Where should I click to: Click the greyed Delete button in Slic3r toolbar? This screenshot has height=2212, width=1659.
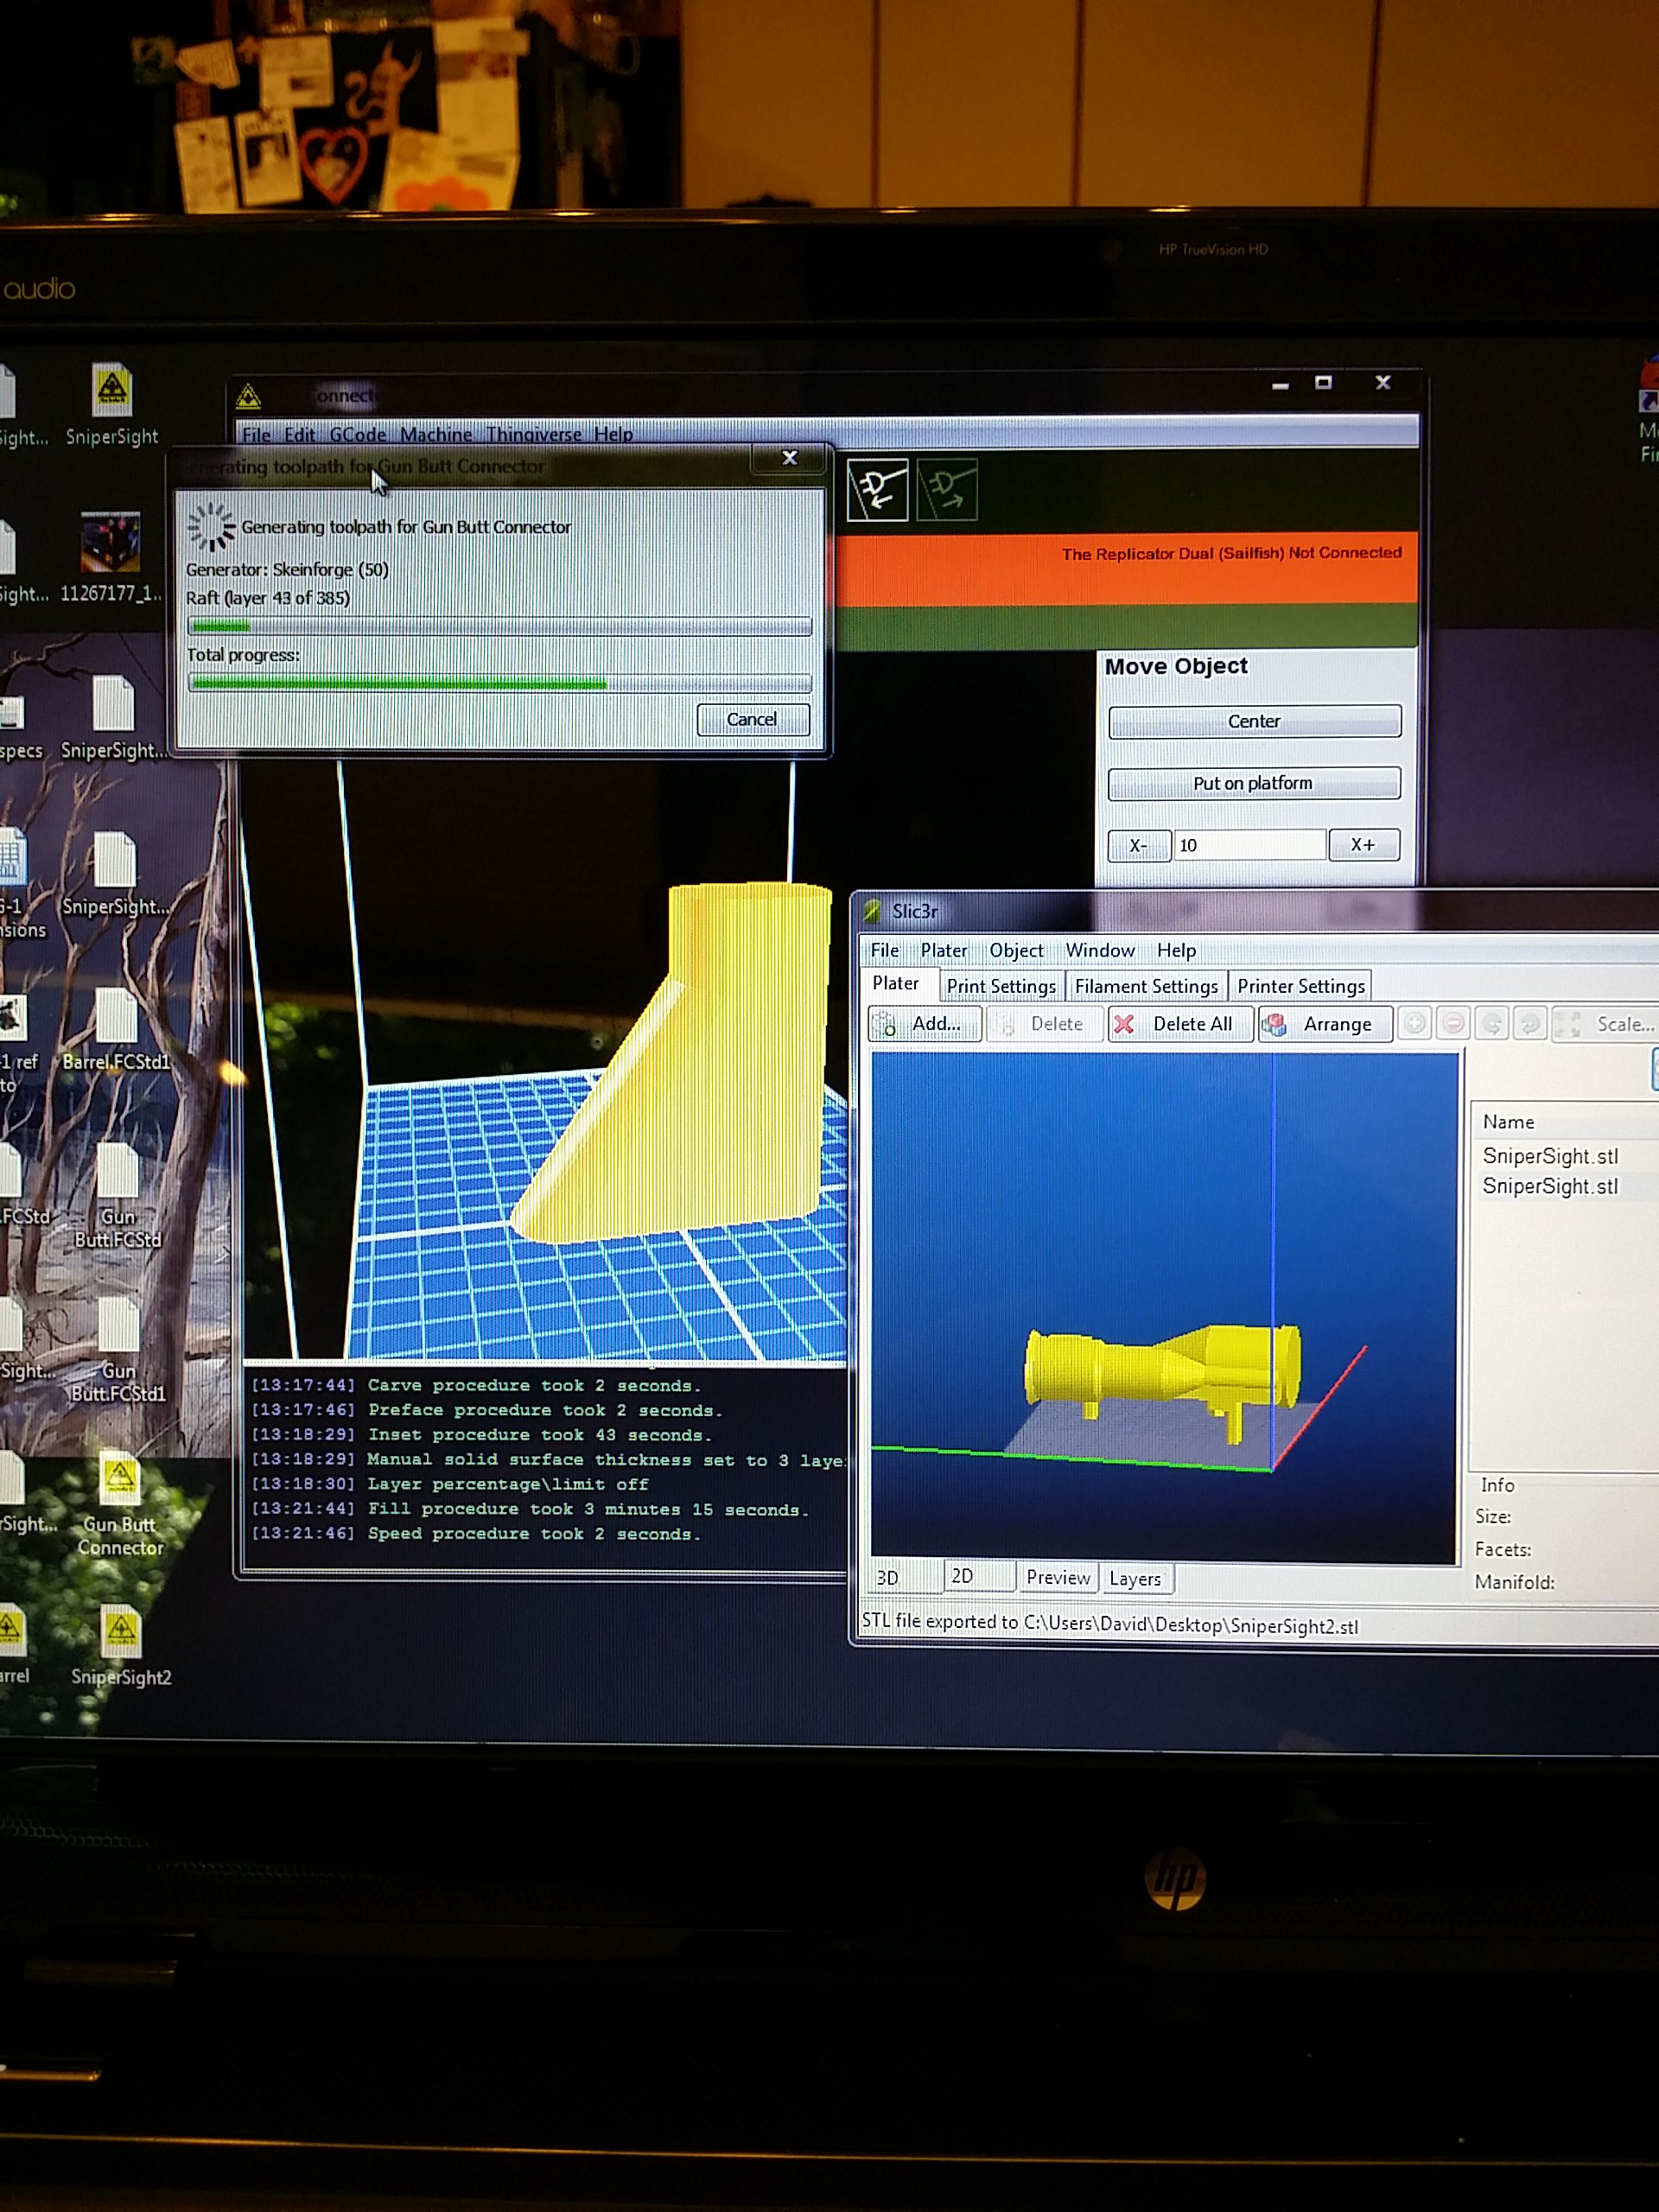click(x=1045, y=1024)
